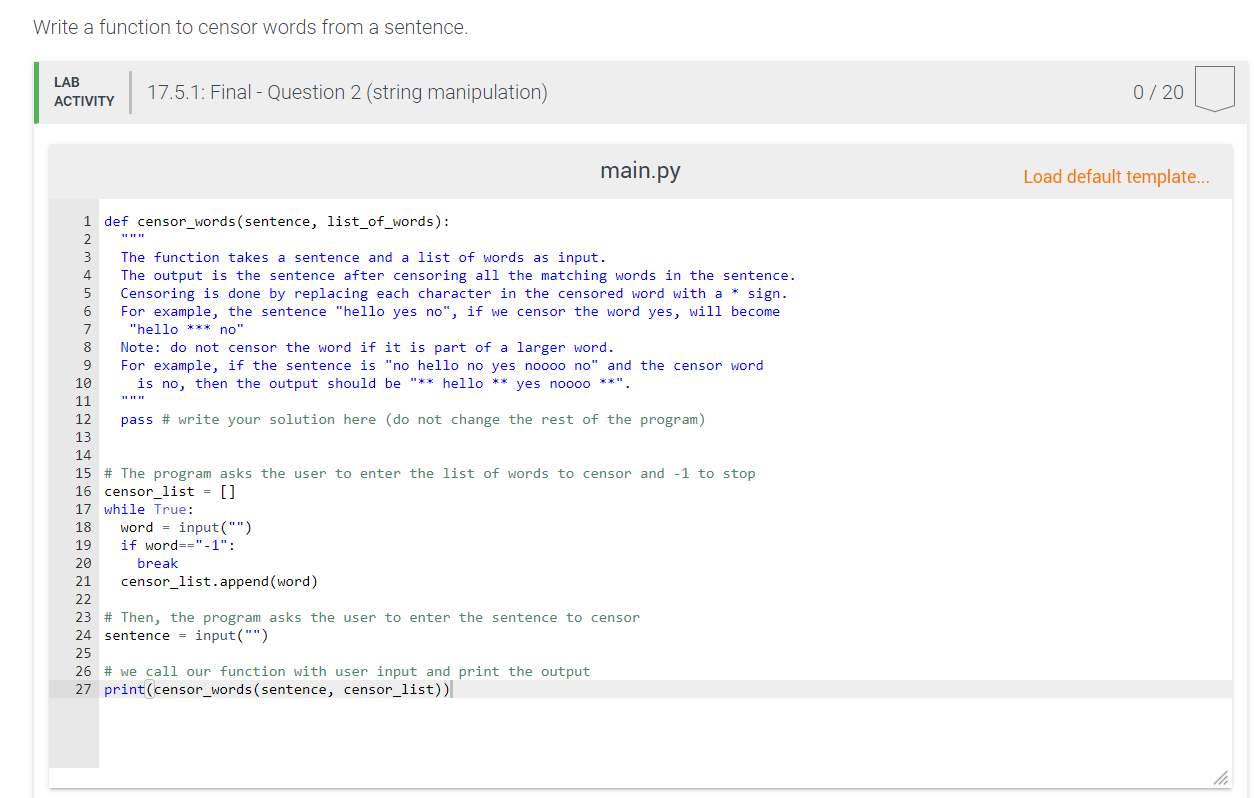1254x798 pixels.
Task: Click the green LAB ACTIVITY sidebar bar
Action: (x=36, y=92)
